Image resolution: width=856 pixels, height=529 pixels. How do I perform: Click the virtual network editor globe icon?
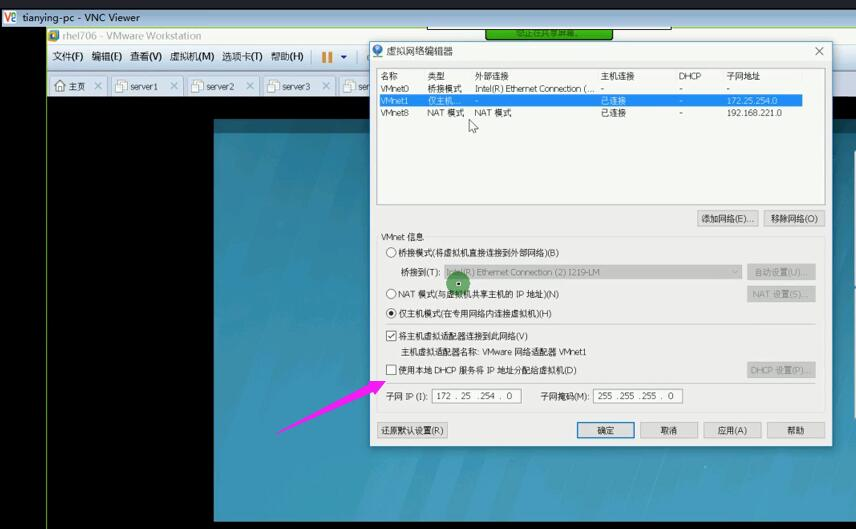tap(377, 51)
